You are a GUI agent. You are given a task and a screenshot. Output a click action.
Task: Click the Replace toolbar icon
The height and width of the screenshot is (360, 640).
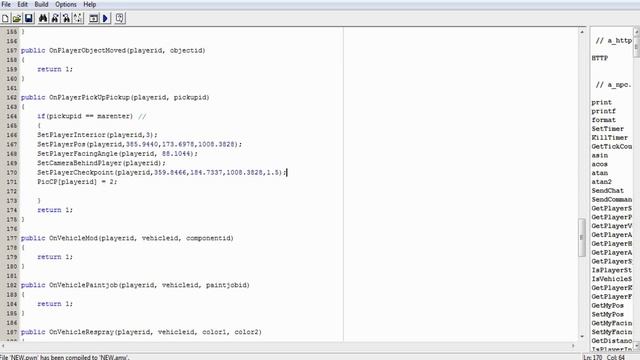(x=66, y=18)
